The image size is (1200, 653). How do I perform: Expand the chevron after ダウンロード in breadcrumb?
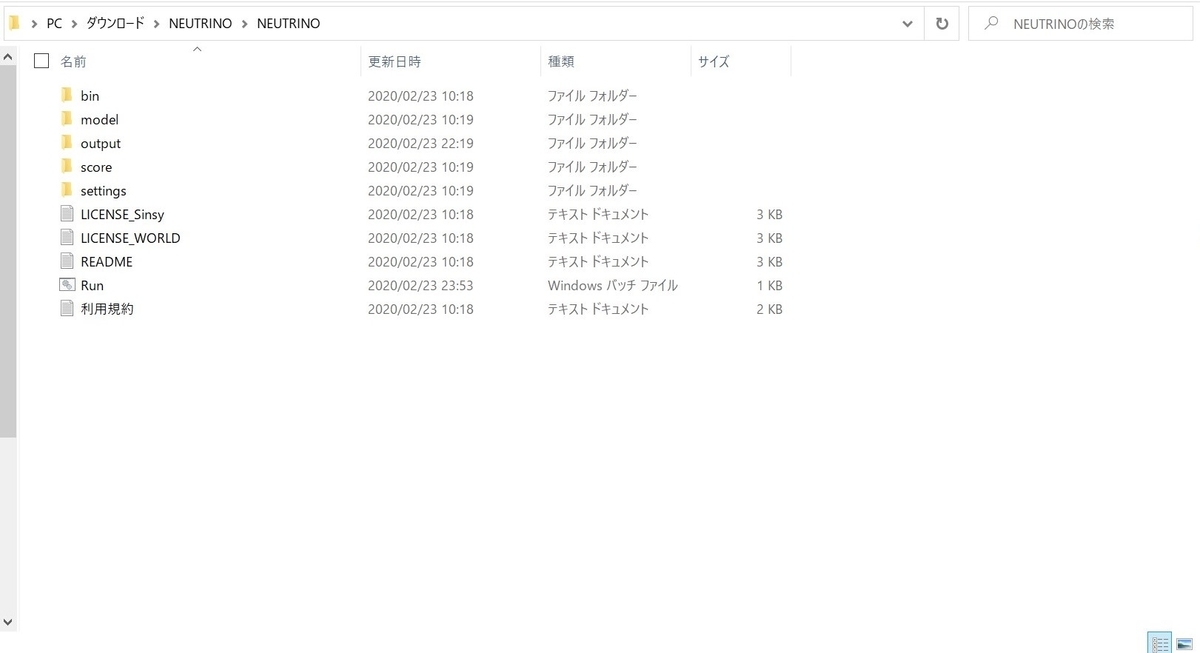[x=156, y=23]
